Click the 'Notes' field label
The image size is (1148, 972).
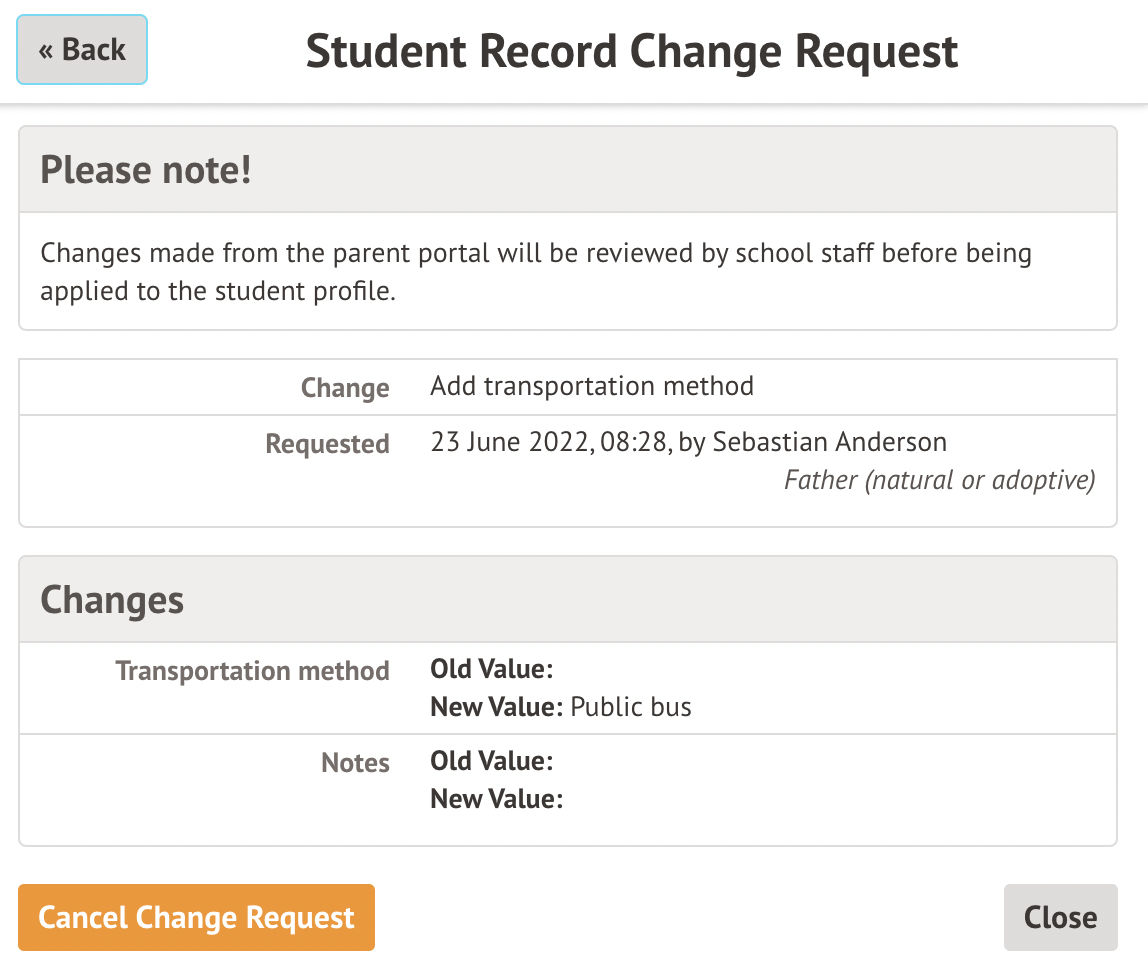(355, 763)
